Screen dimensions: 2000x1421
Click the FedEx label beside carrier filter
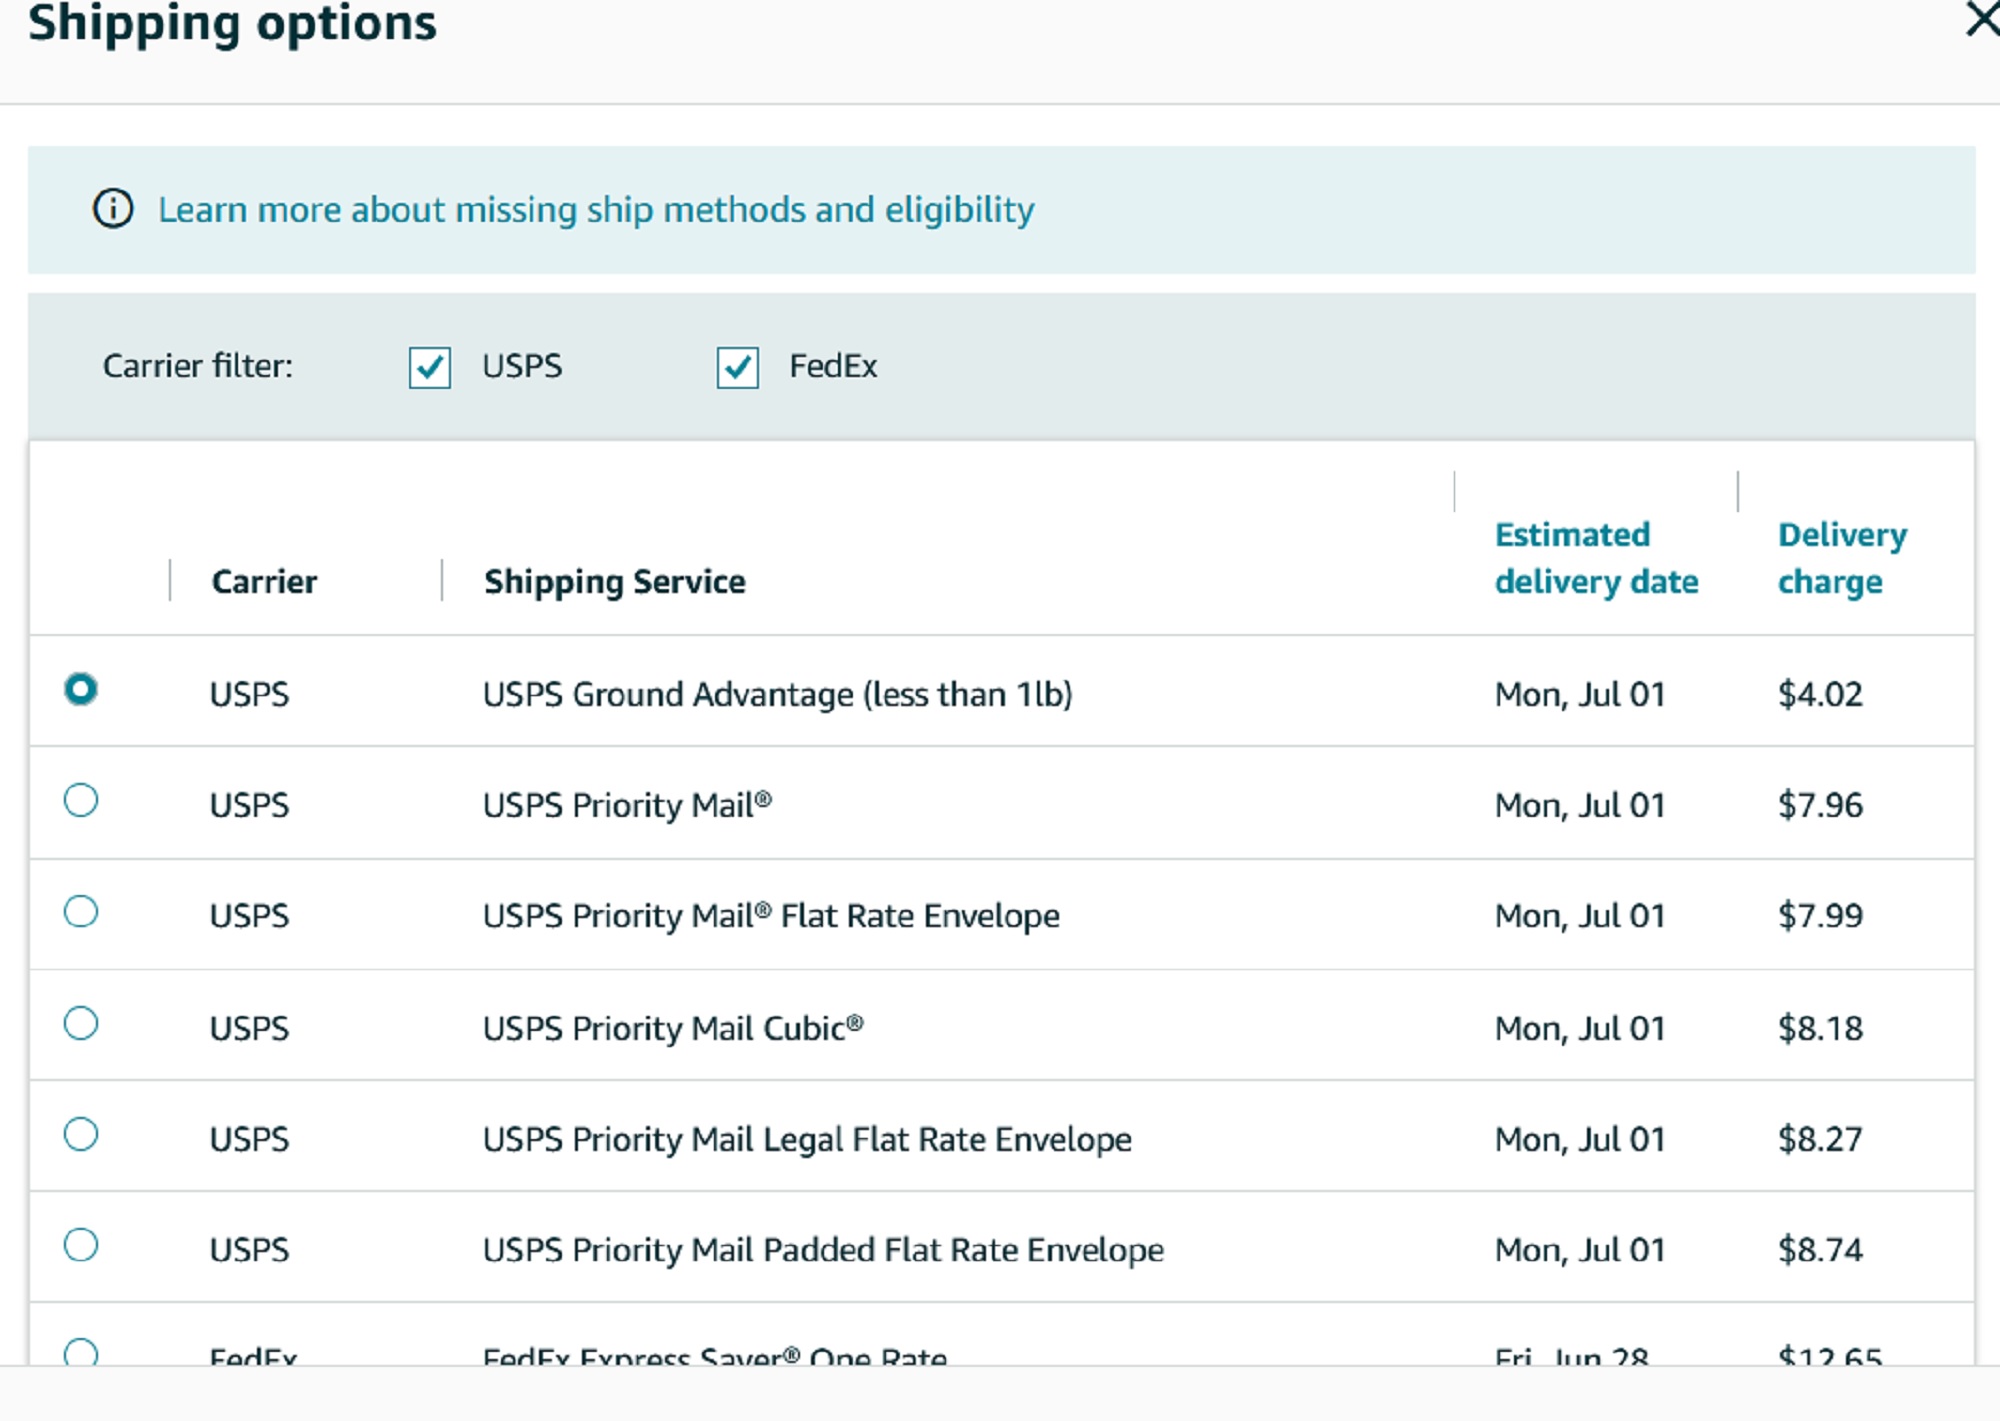(x=833, y=366)
